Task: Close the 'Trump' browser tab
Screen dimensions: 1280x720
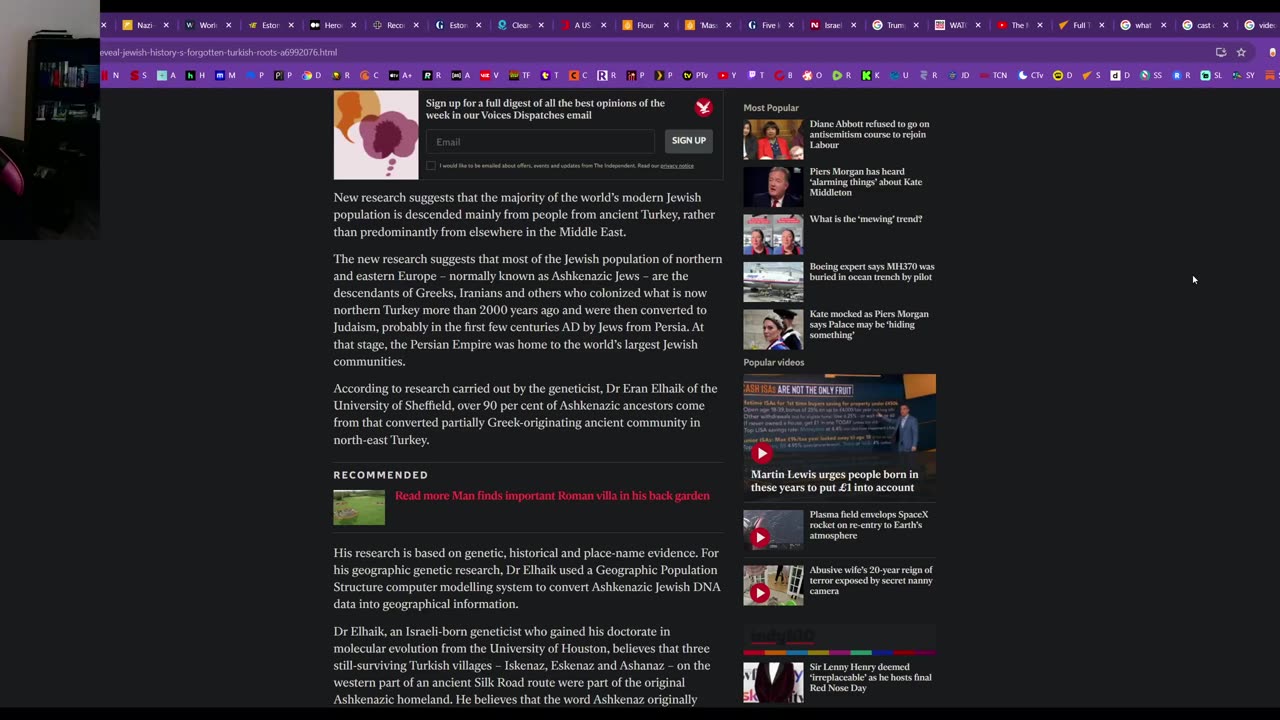Action: [914, 25]
